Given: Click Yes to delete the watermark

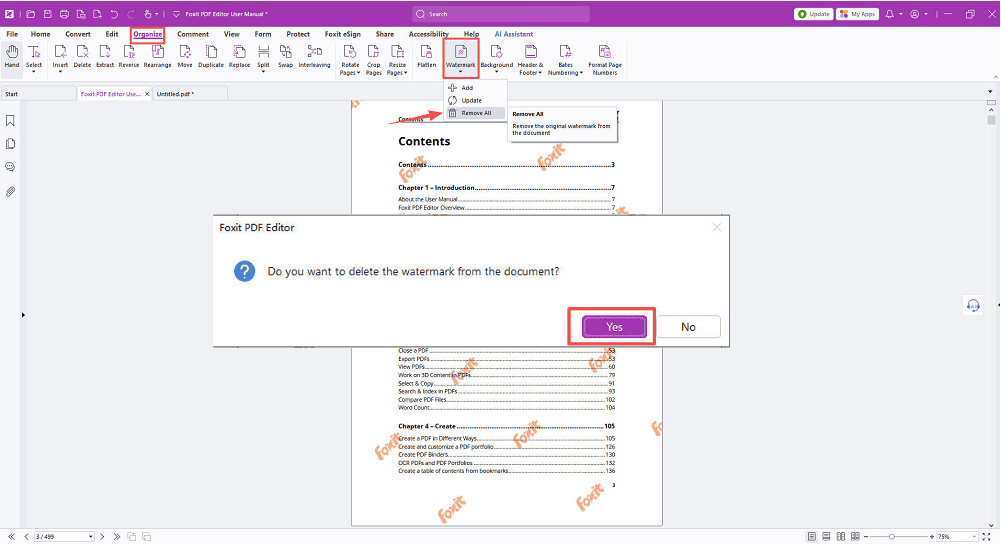Looking at the screenshot, I should click(x=614, y=327).
